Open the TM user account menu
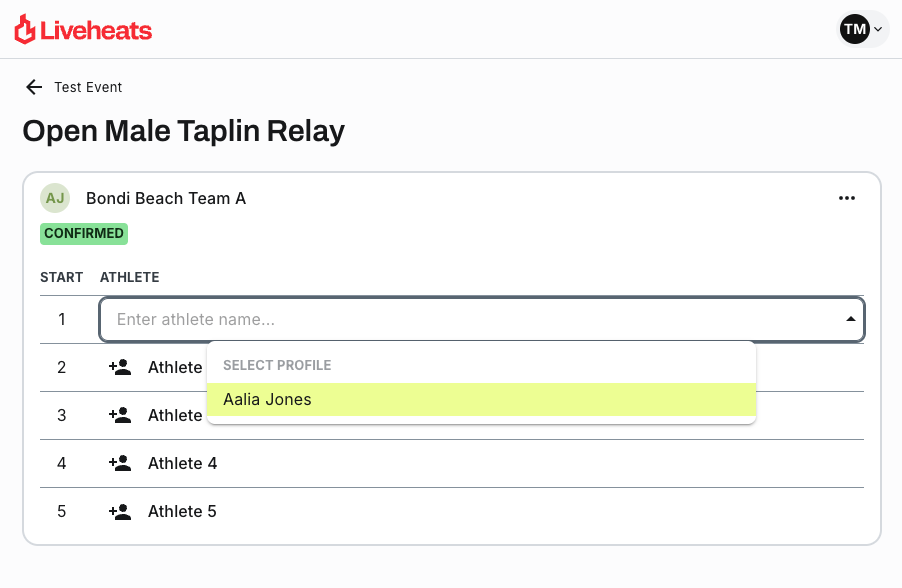The image size is (902, 588). tap(855, 29)
